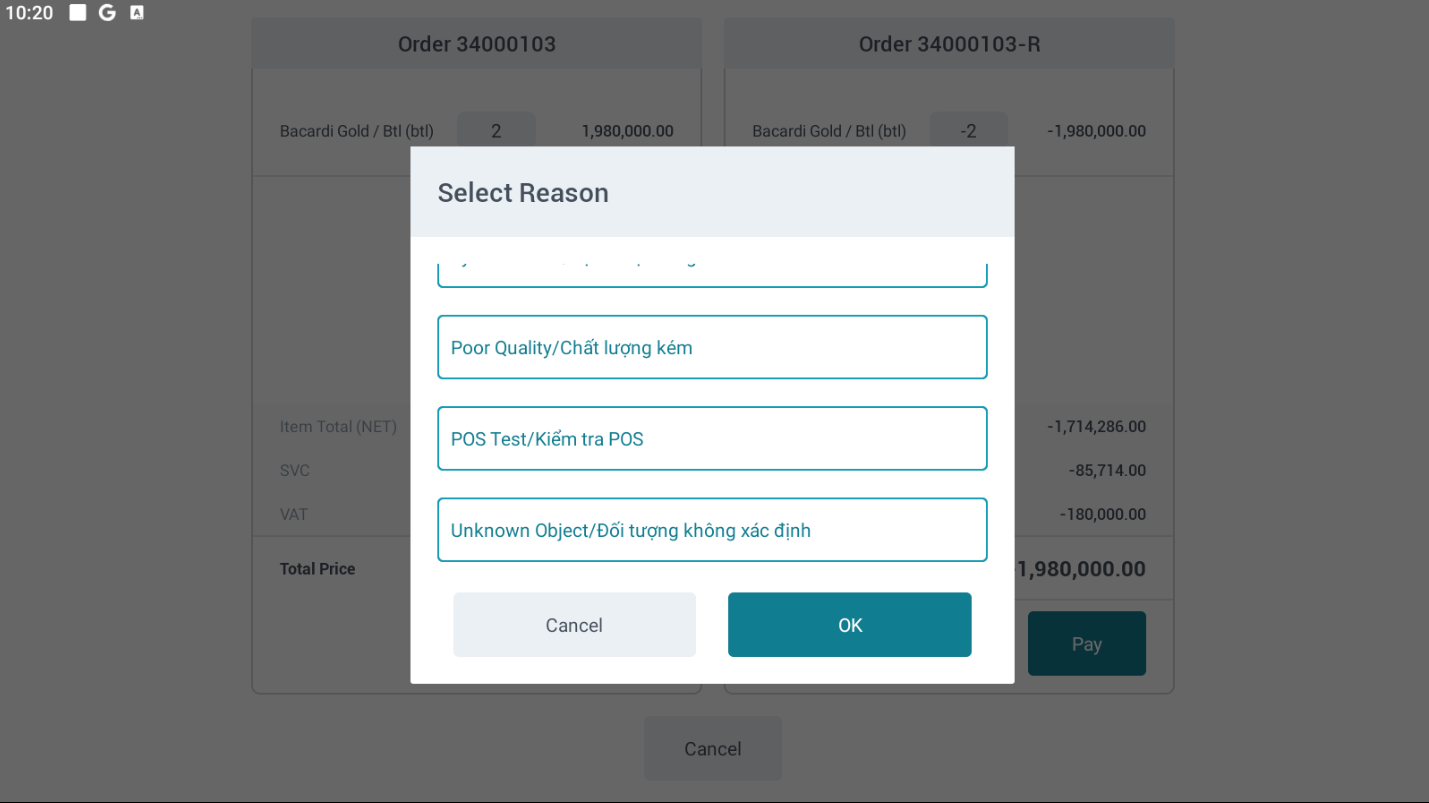The image size is (1429, 803).
Task: Tap the Google G status bar icon
Action: point(107,13)
